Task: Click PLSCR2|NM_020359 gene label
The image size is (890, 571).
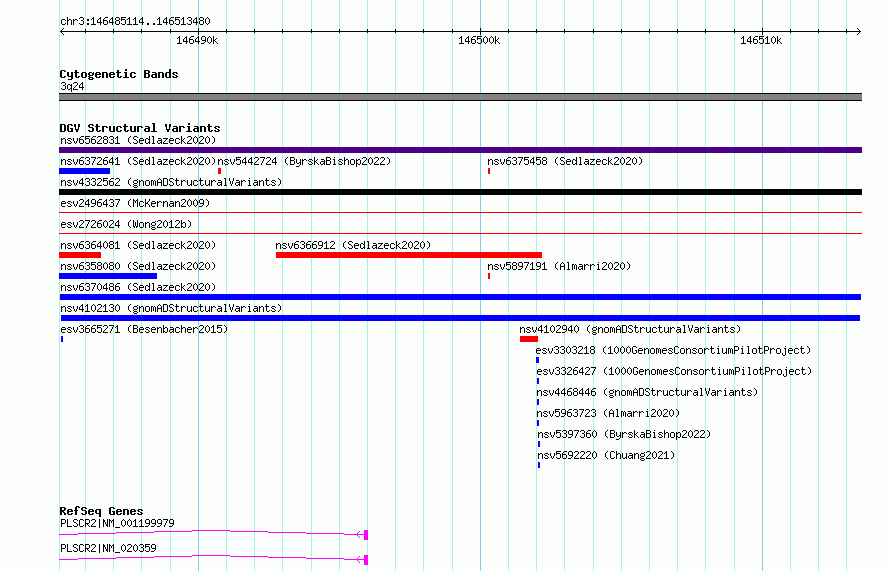Action: point(108,548)
